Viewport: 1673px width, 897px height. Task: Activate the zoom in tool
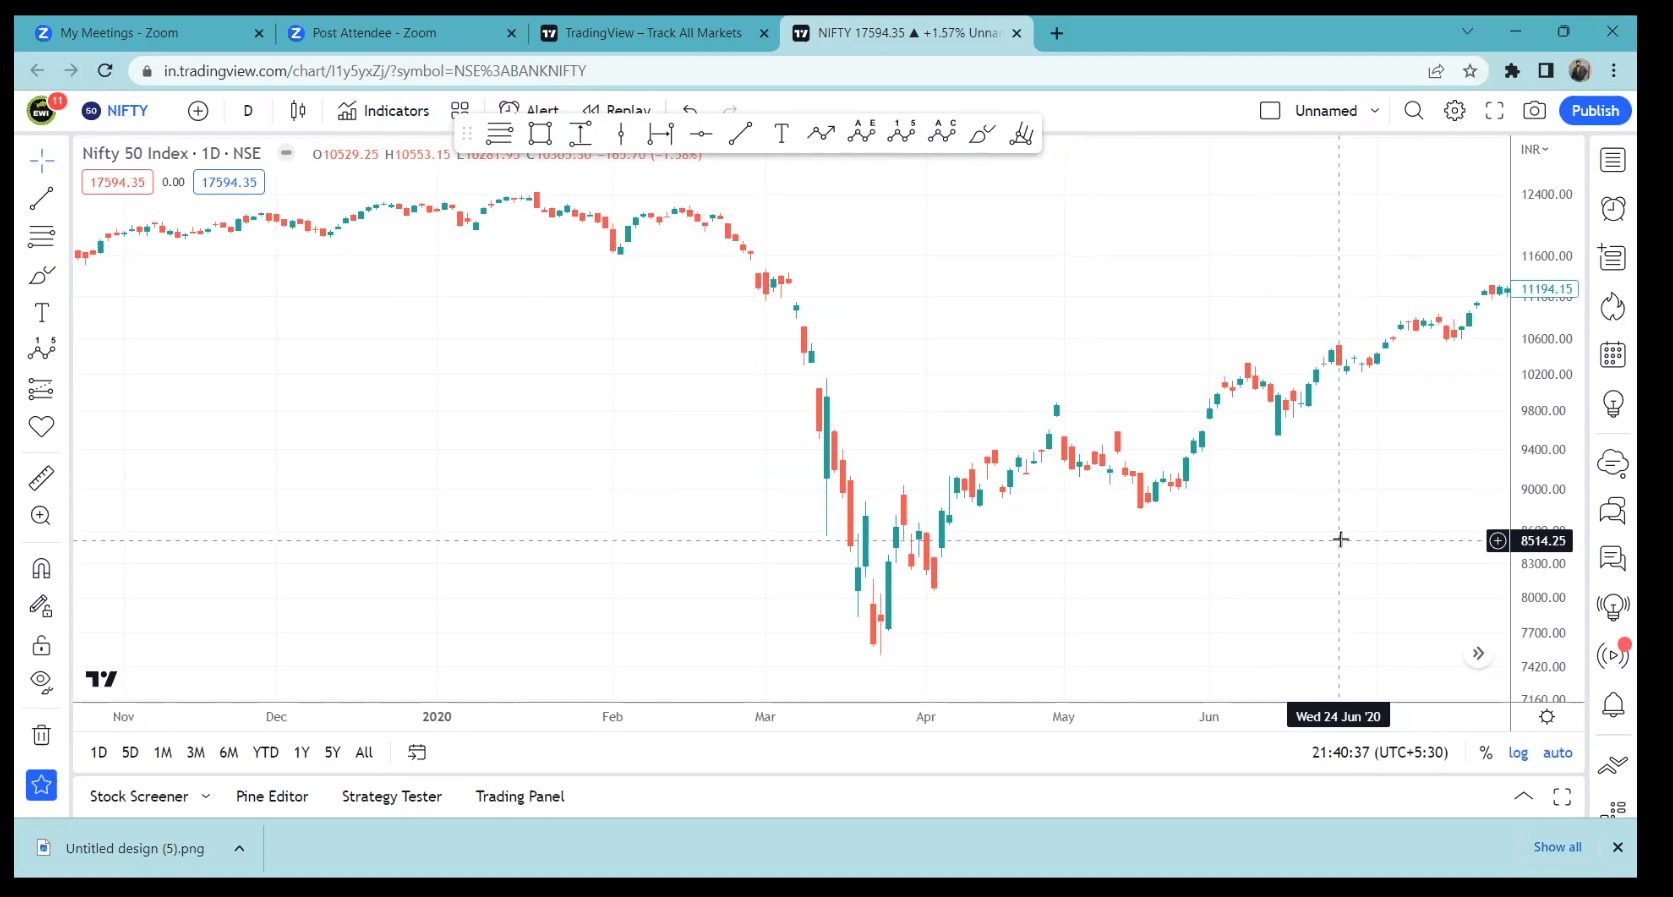[x=41, y=516]
